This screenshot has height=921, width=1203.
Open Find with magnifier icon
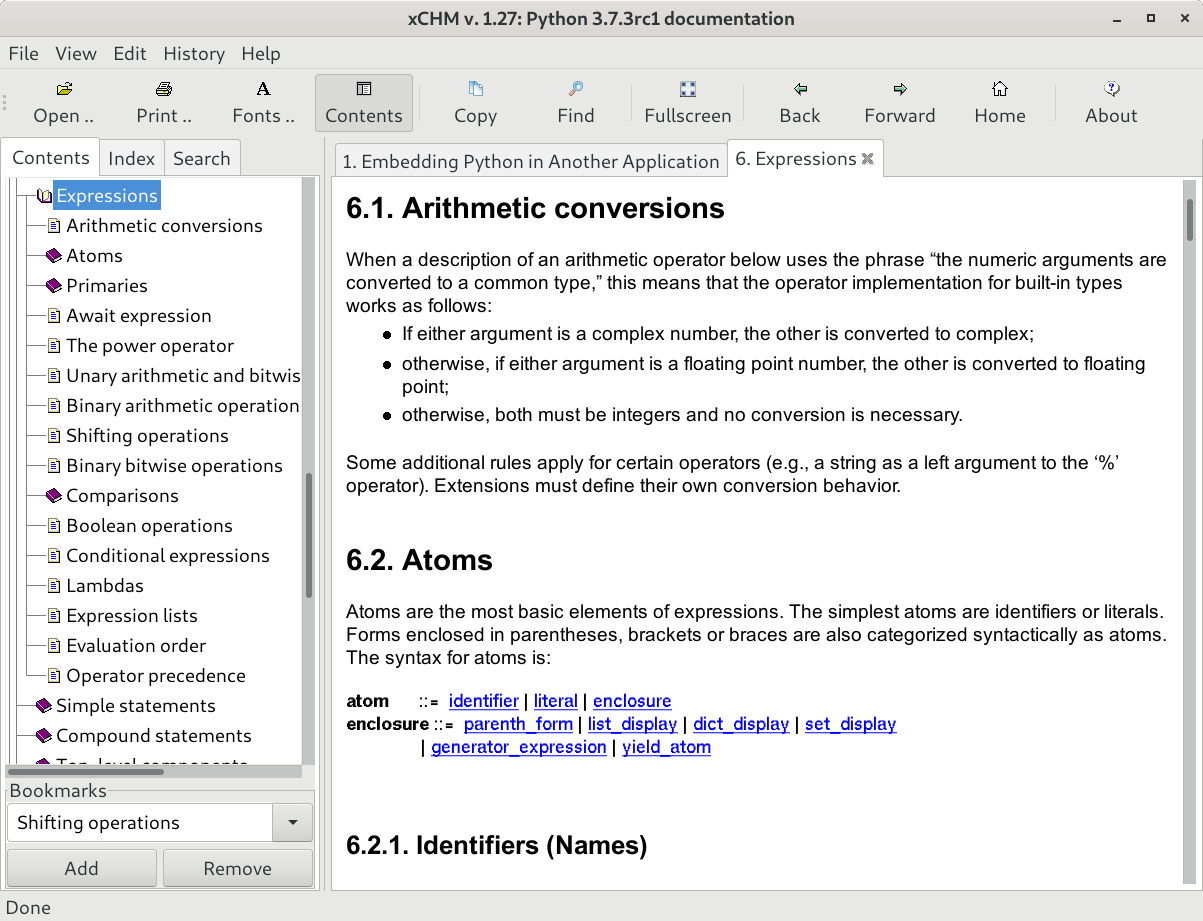tap(576, 90)
